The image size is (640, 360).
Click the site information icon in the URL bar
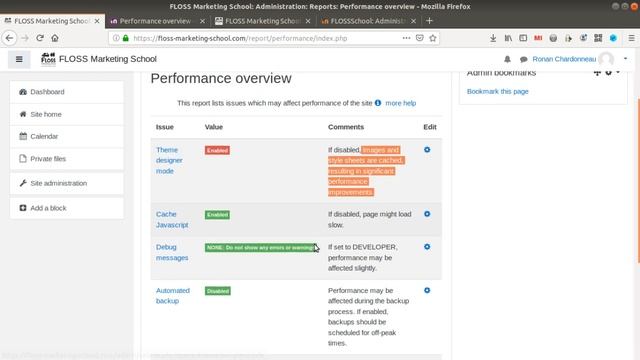(116, 38)
